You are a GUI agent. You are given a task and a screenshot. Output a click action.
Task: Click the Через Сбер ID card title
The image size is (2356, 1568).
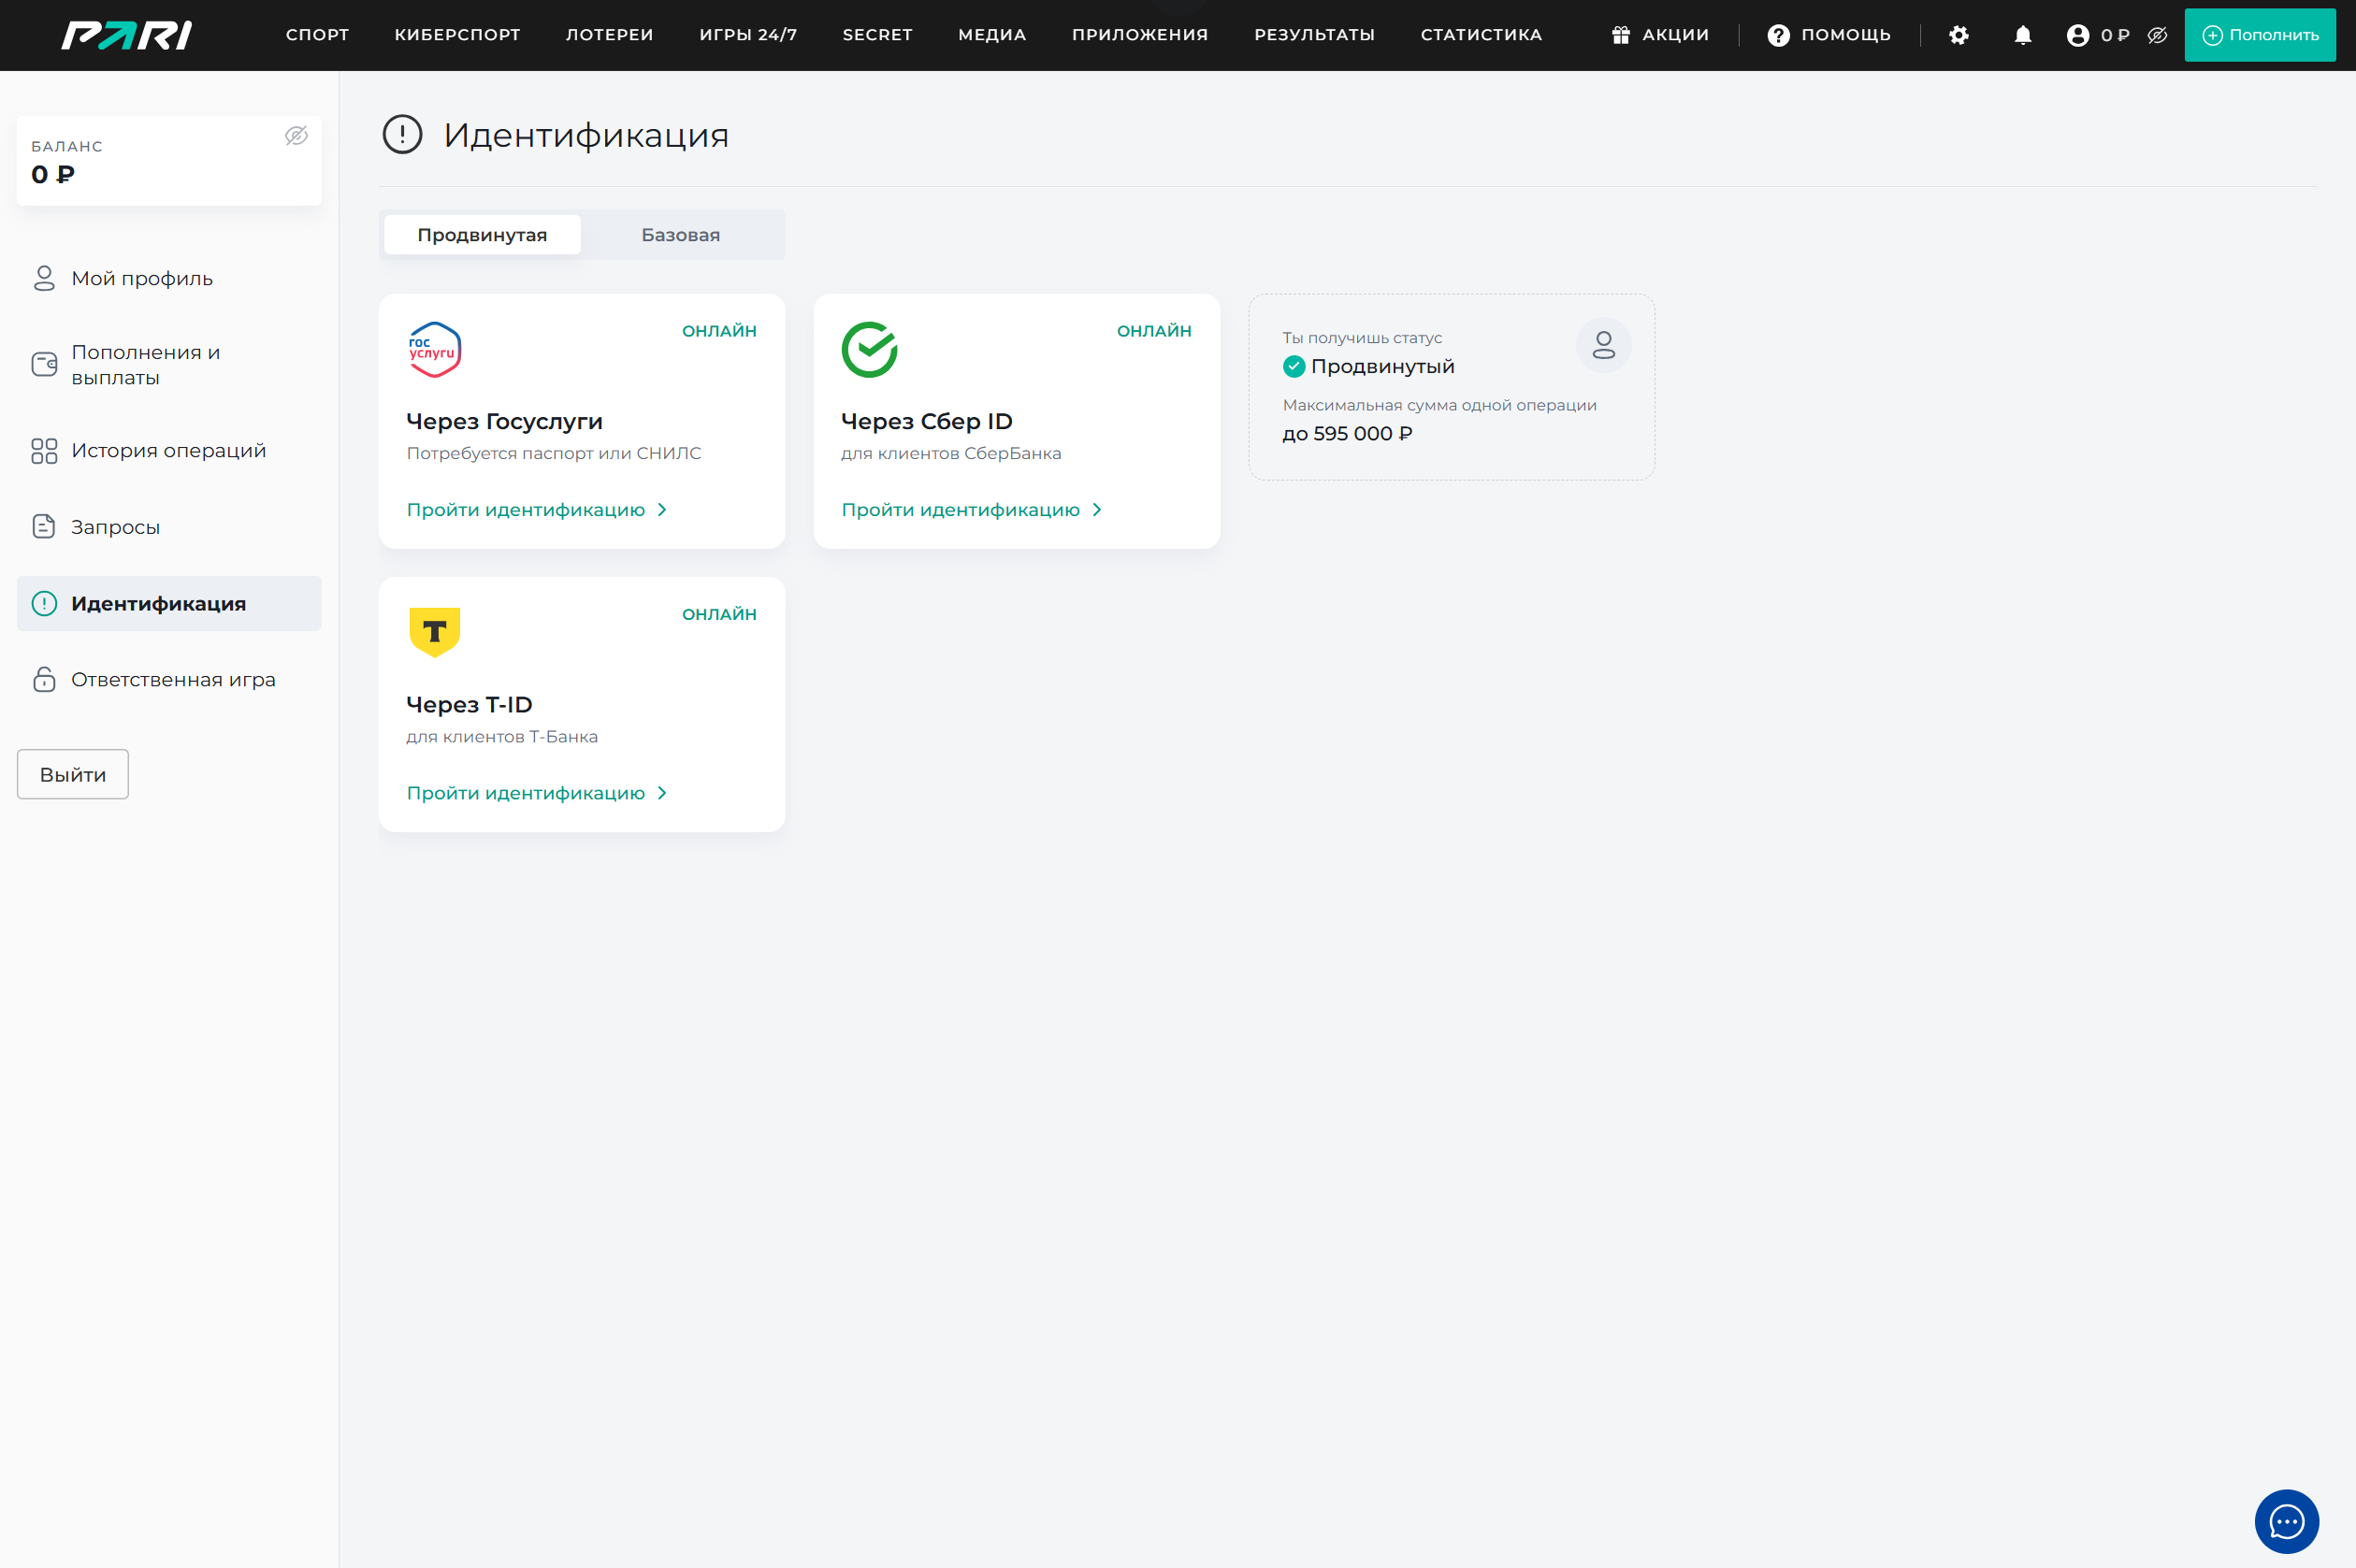tap(926, 421)
